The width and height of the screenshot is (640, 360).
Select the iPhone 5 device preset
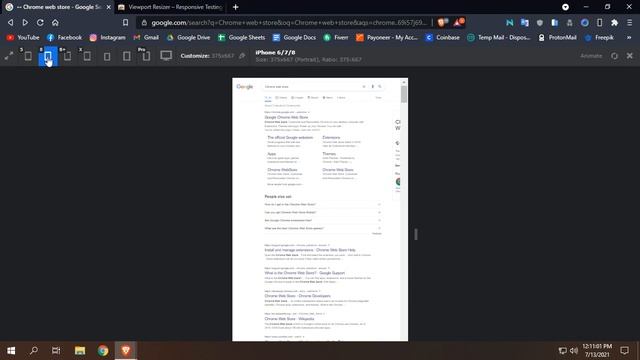click(x=28, y=56)
